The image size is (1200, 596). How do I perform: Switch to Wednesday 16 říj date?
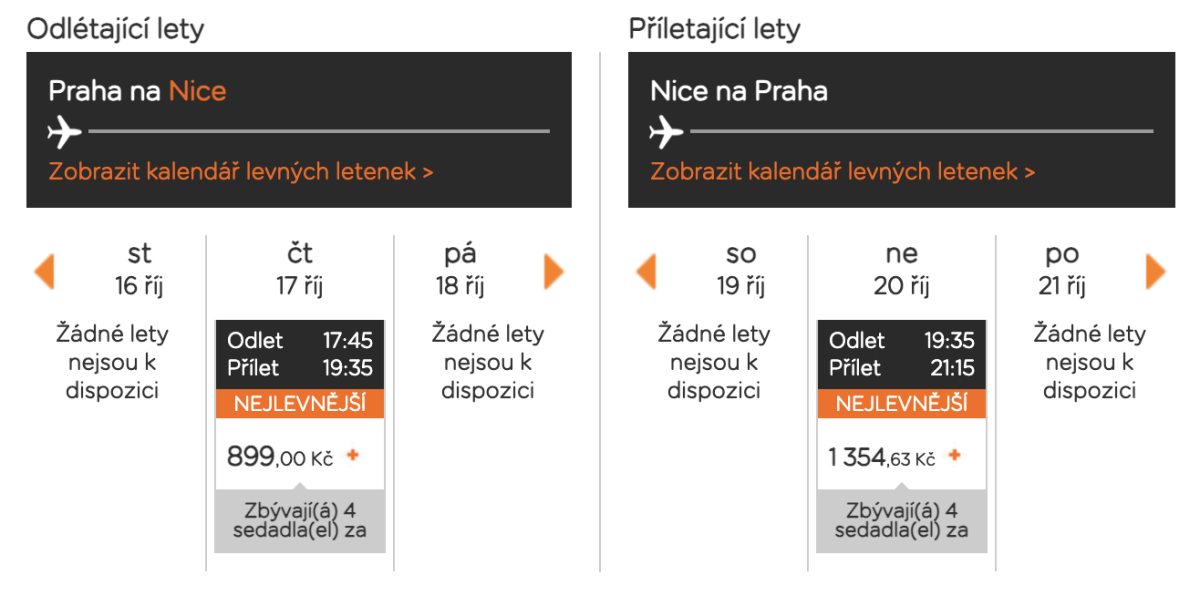point(139,270)
